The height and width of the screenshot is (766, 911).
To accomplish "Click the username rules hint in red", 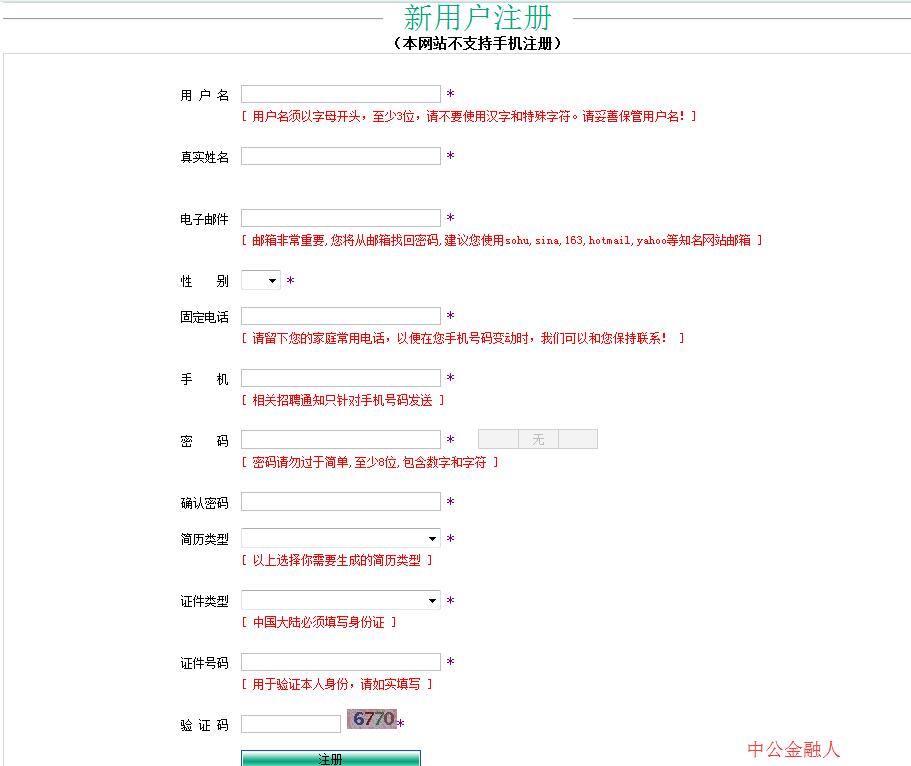I will [x=469, y=116].
